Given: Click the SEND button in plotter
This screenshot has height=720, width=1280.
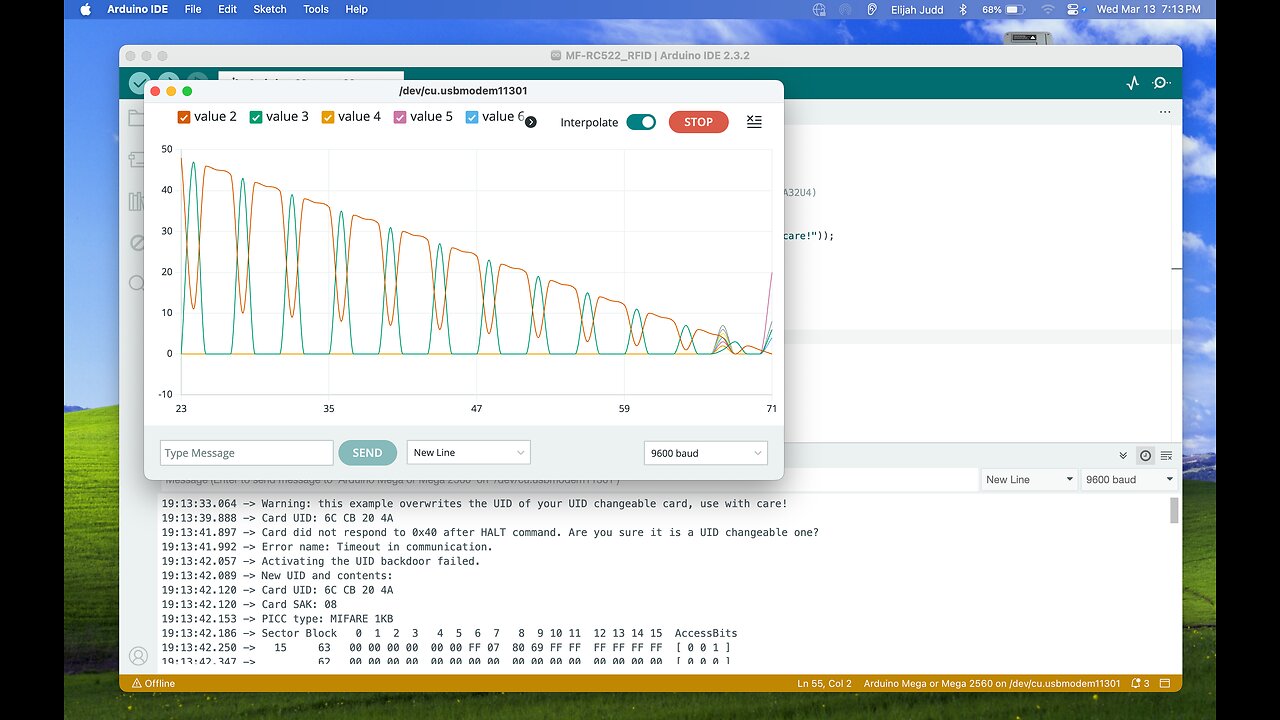Looking at the screenshot, I should (367, 453).
